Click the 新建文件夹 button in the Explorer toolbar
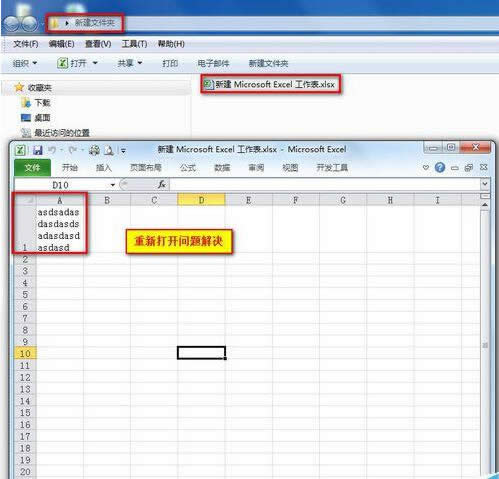The width and height of the screenshot is (499, 479). click(x=268, y=63)
